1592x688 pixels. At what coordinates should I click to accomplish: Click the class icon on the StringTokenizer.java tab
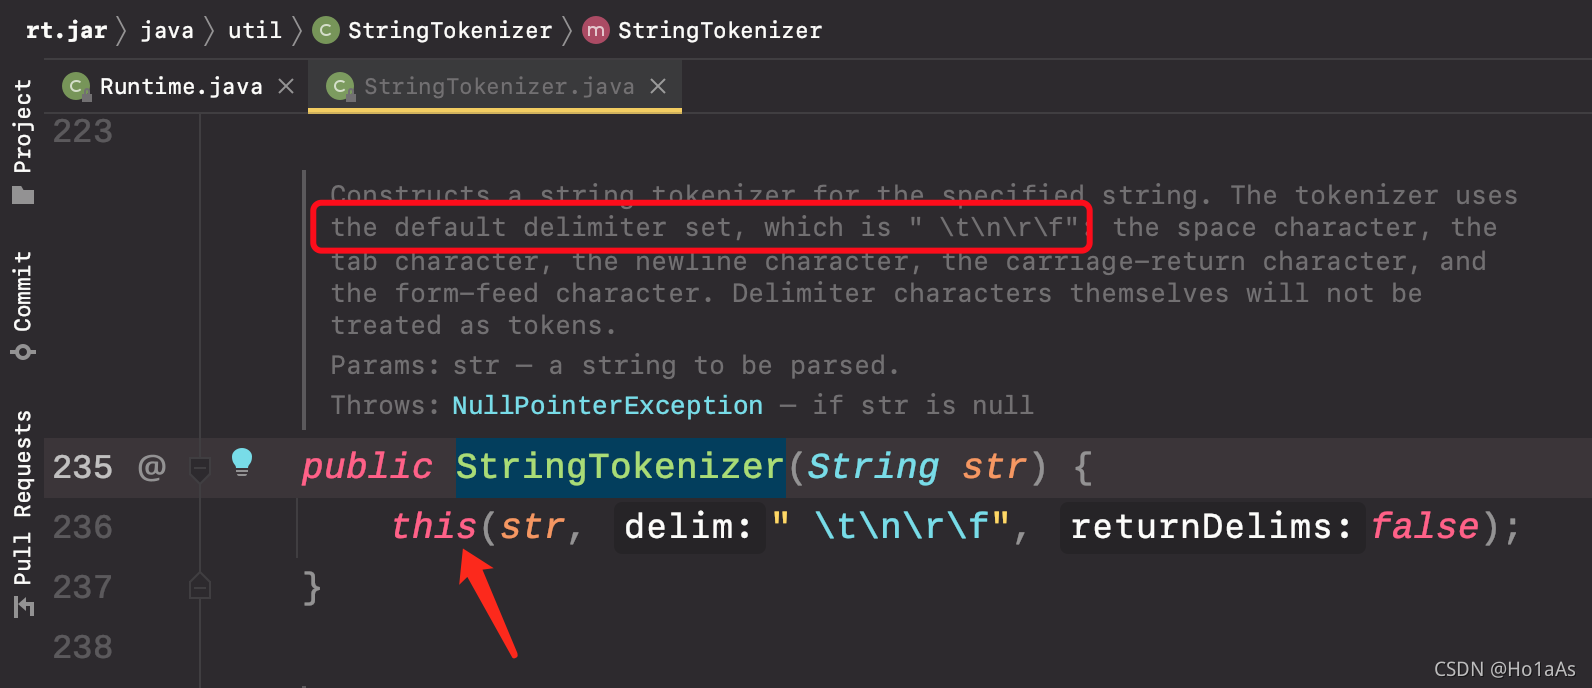coord(341,87)
